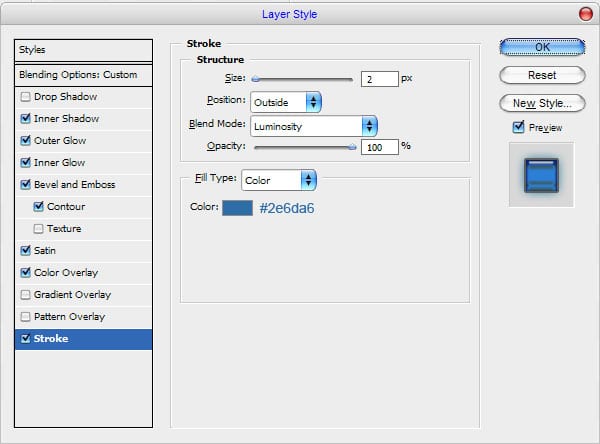Disable the Satin effect checkbox
Image resolution: width=600 pixels, height=444 pixels.
coord(25,251)
